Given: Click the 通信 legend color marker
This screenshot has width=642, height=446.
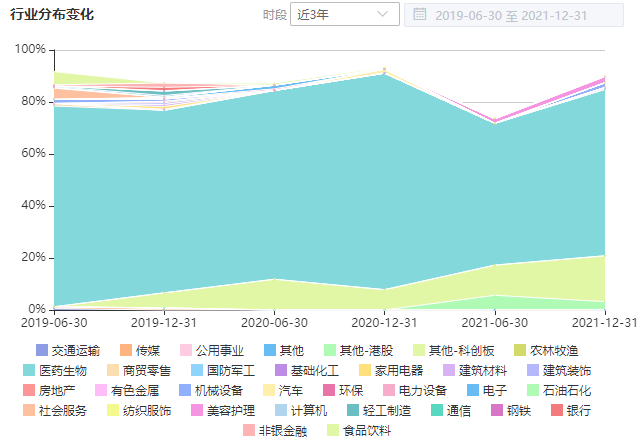Looking at the screenshot, I should click(x=437, y=411).
